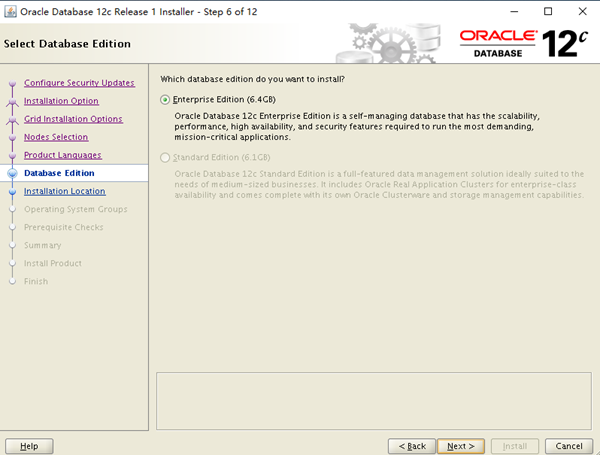
Task: Jump to Grid Installation Options step
Action: (73, 119)
